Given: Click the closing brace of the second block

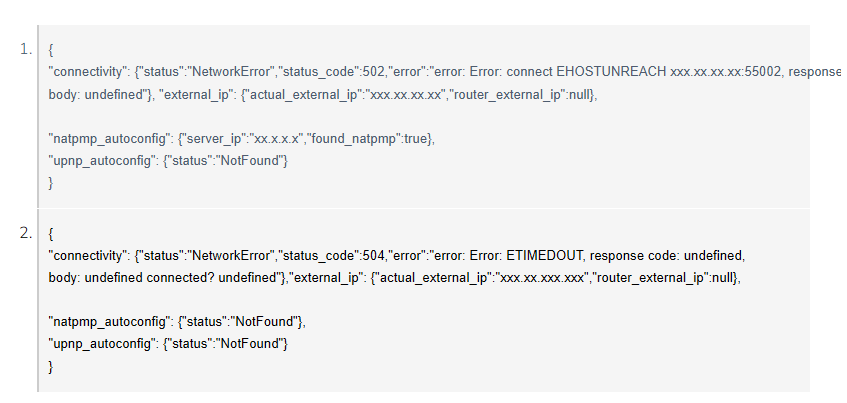Looking at the screenshot, I should tap(51, 367).
